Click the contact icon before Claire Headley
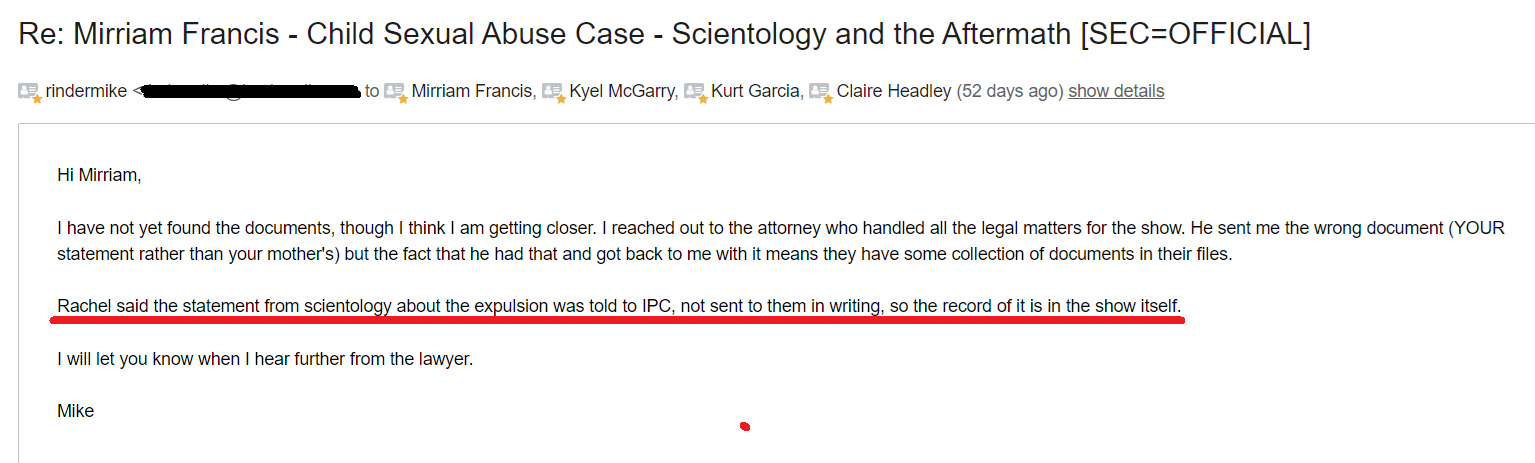1535x463 pixels. 821,92
